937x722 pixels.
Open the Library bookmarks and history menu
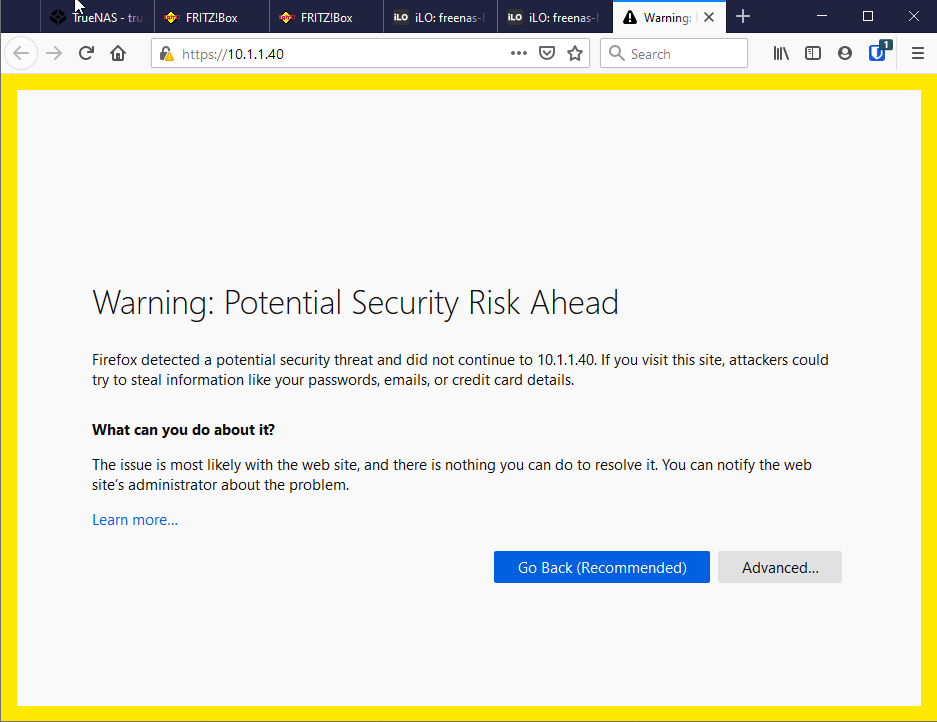781,54
